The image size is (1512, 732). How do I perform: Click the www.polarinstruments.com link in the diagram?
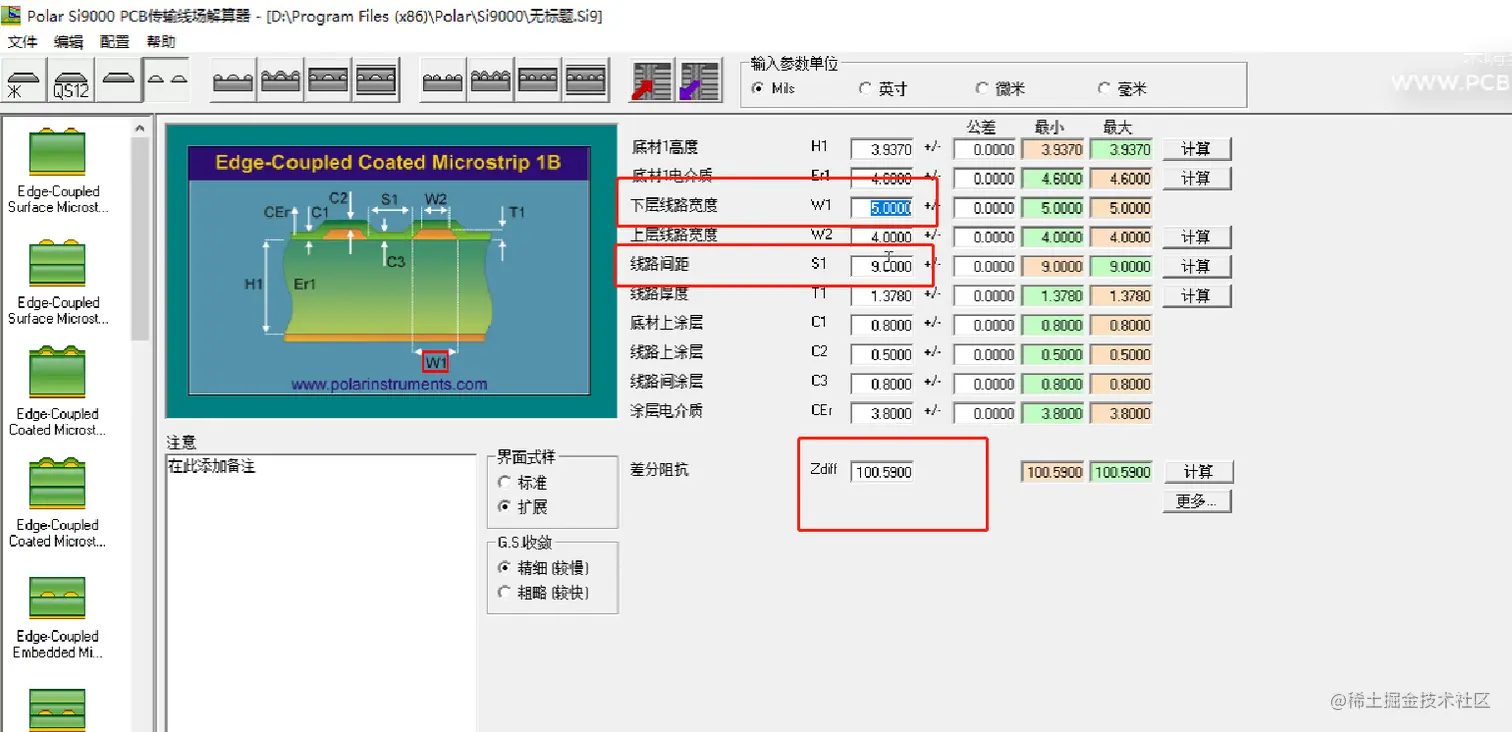389,384
